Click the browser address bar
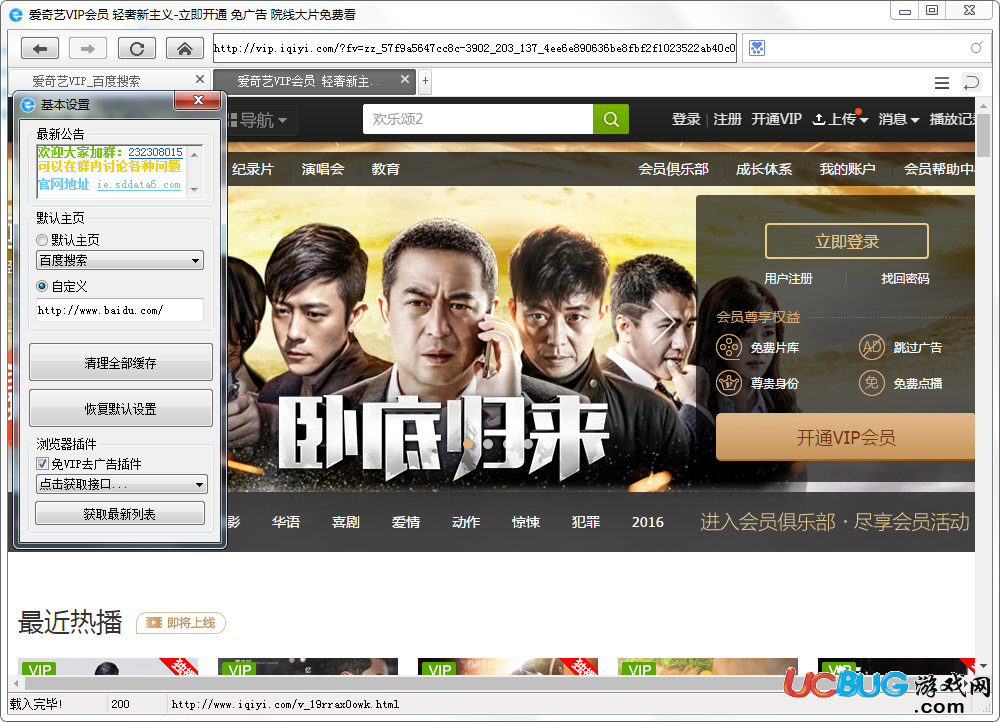The image size is (1000, 722). tap(474, 48)
